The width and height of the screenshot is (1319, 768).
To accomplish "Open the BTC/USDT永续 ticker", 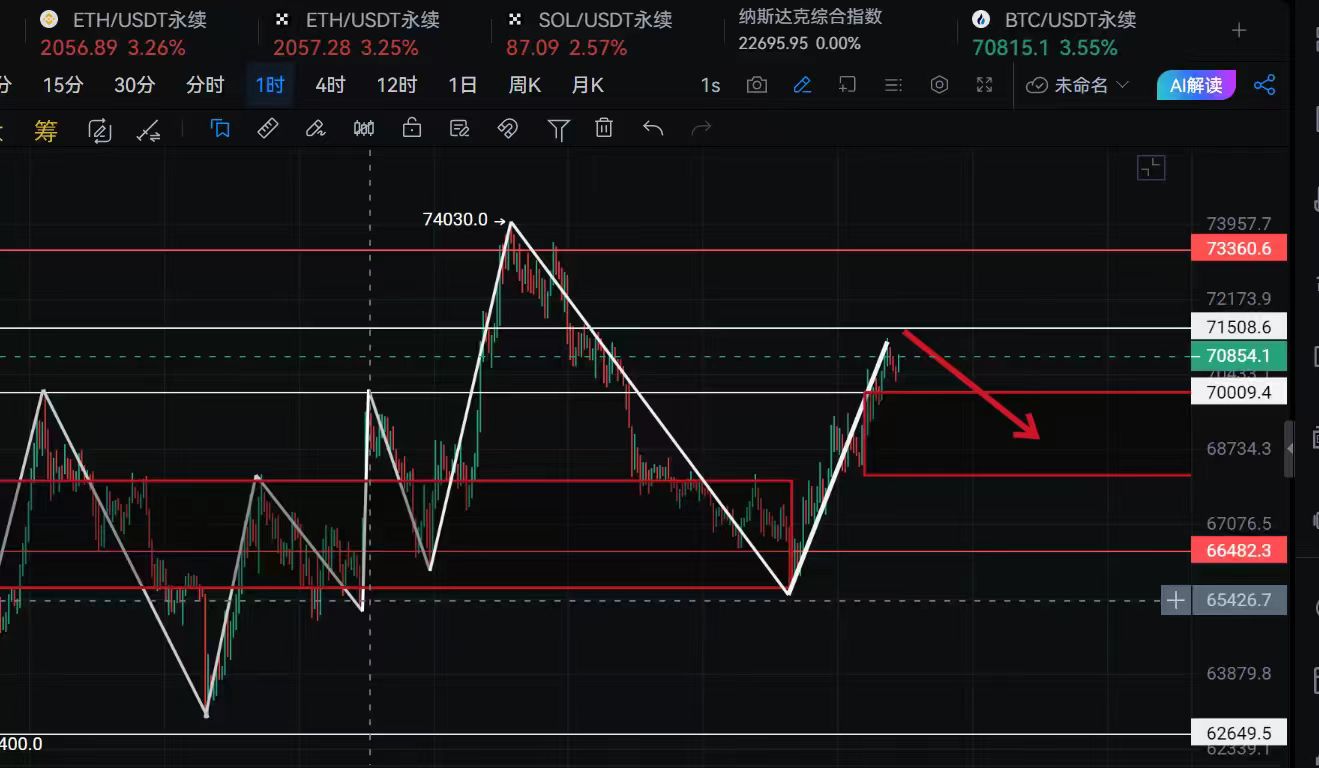I will click(x=1055, y=33).
